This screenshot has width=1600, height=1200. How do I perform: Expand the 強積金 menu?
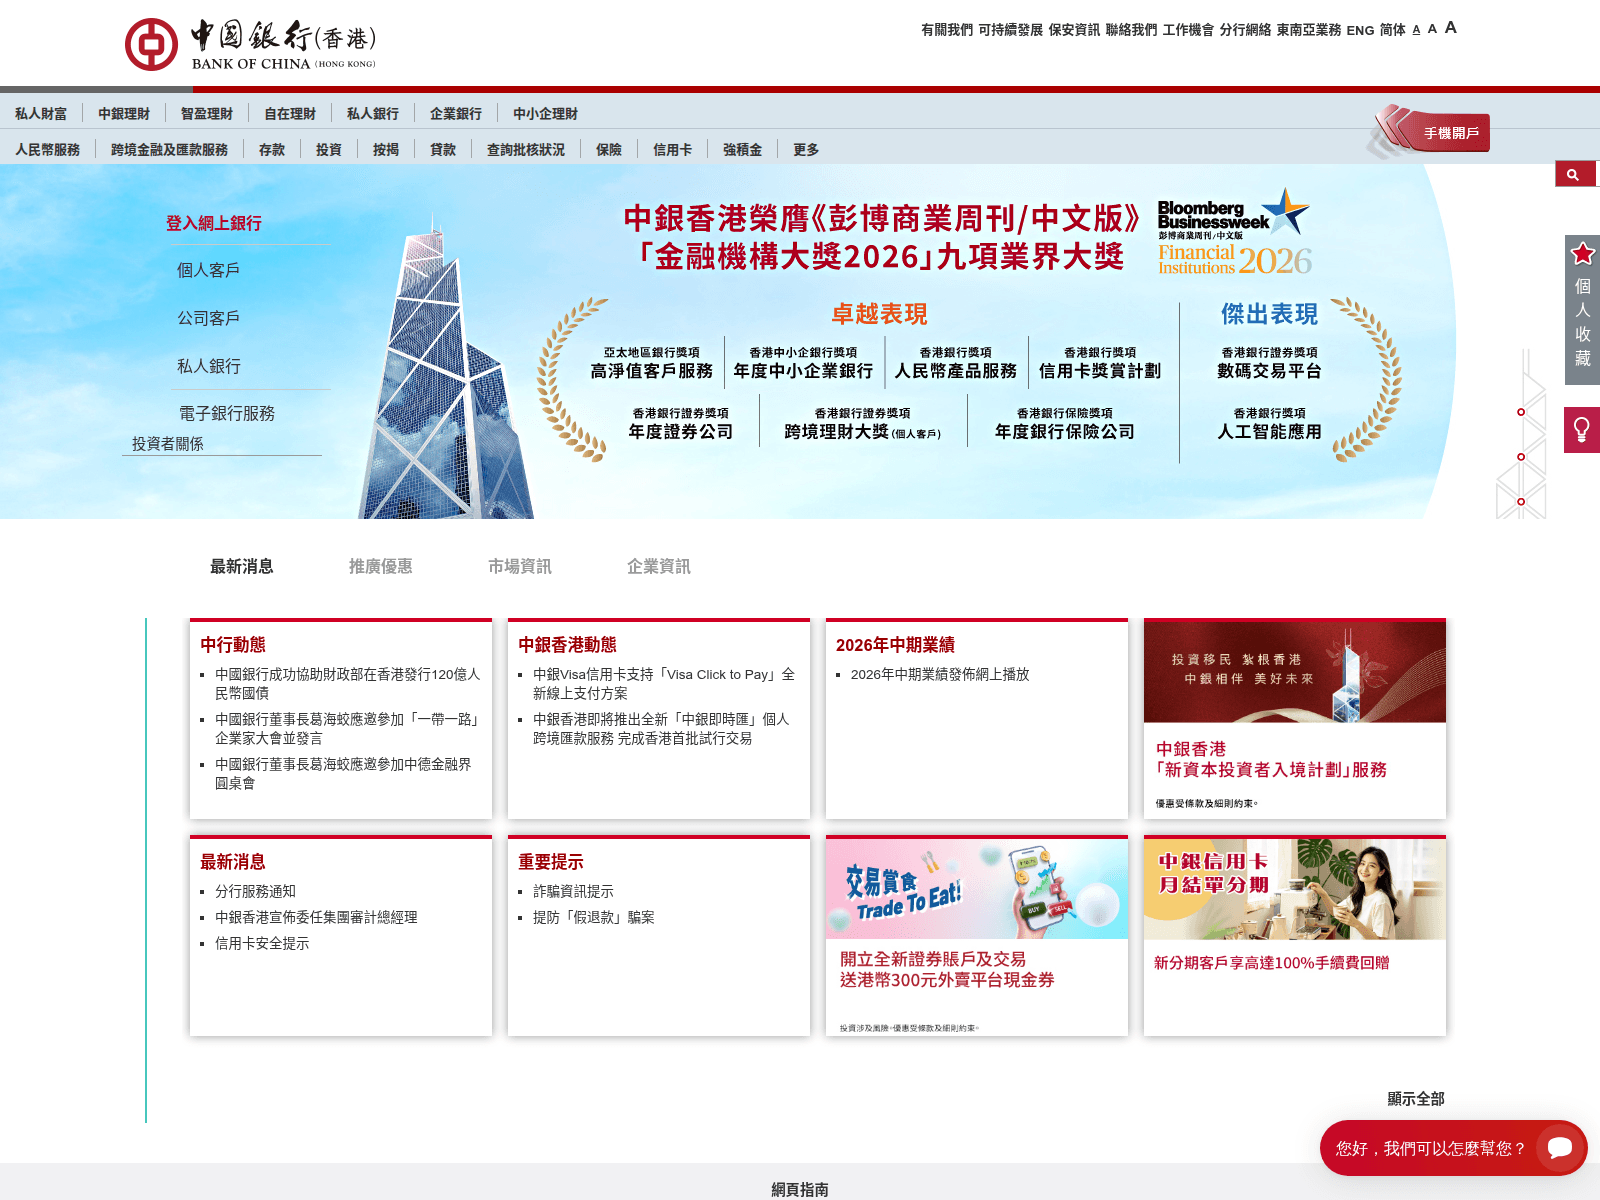point(743,150)
